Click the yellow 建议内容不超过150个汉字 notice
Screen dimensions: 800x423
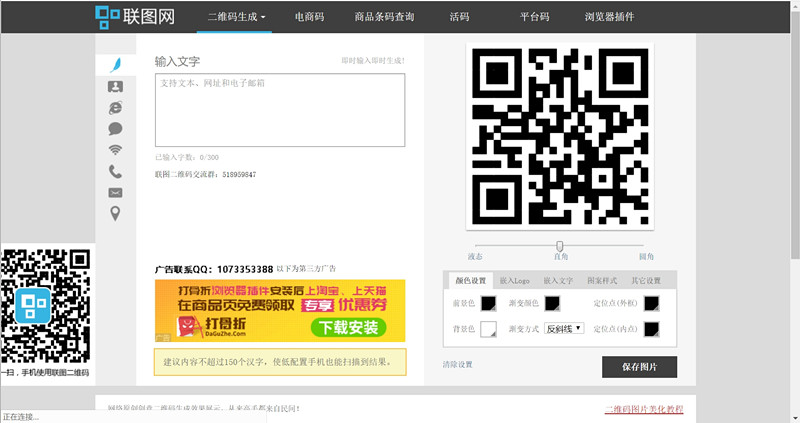click(x=280, y=362)
